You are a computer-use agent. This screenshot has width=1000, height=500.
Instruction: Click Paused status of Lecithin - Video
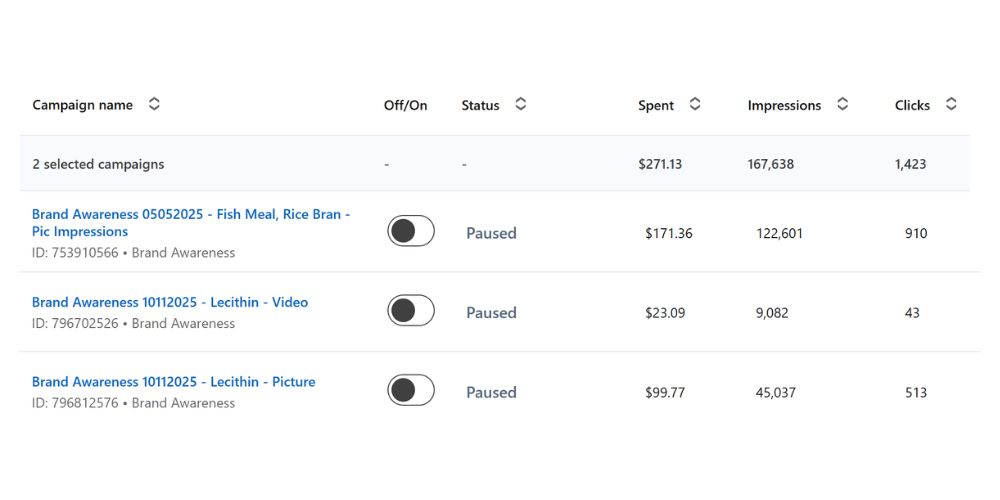point(491,312)
